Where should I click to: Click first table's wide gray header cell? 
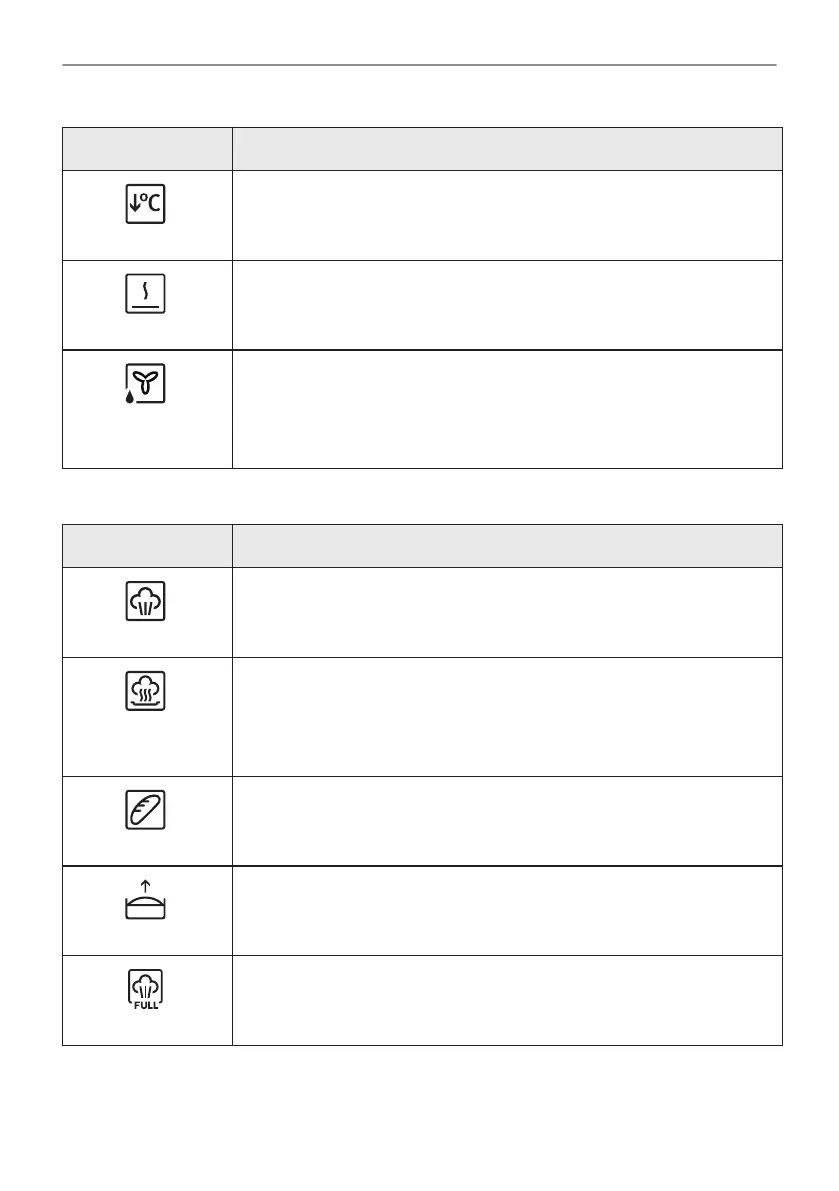click(x=507, y=149)
